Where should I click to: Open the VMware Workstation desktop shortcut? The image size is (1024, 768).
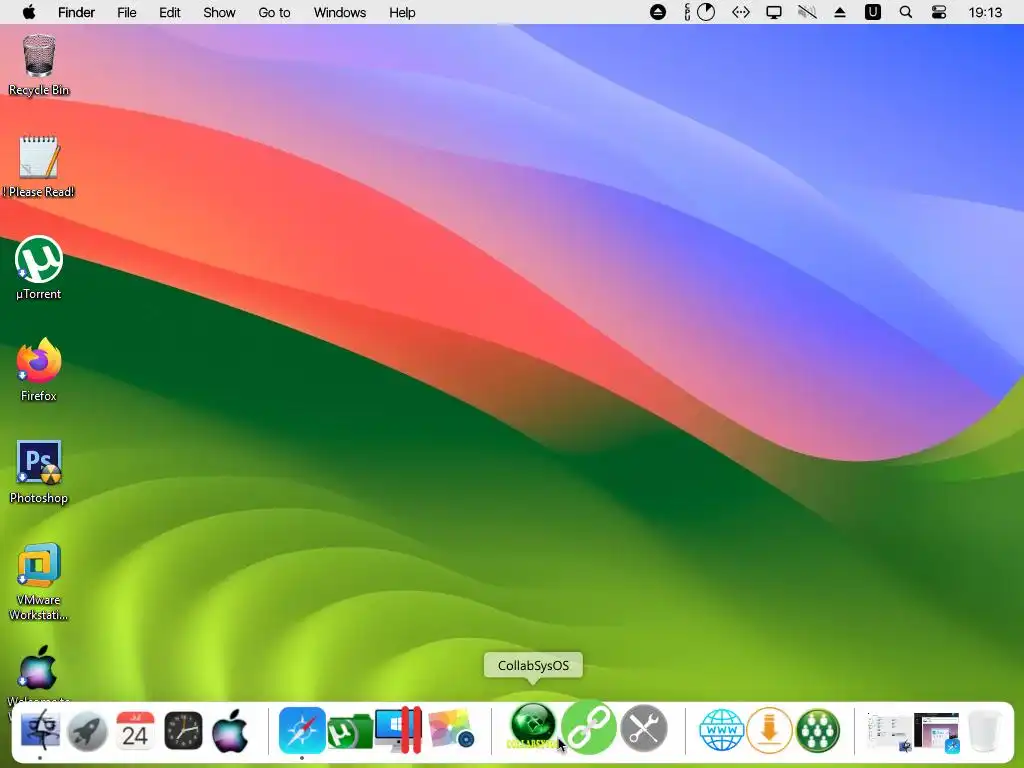tap(39, 581)
